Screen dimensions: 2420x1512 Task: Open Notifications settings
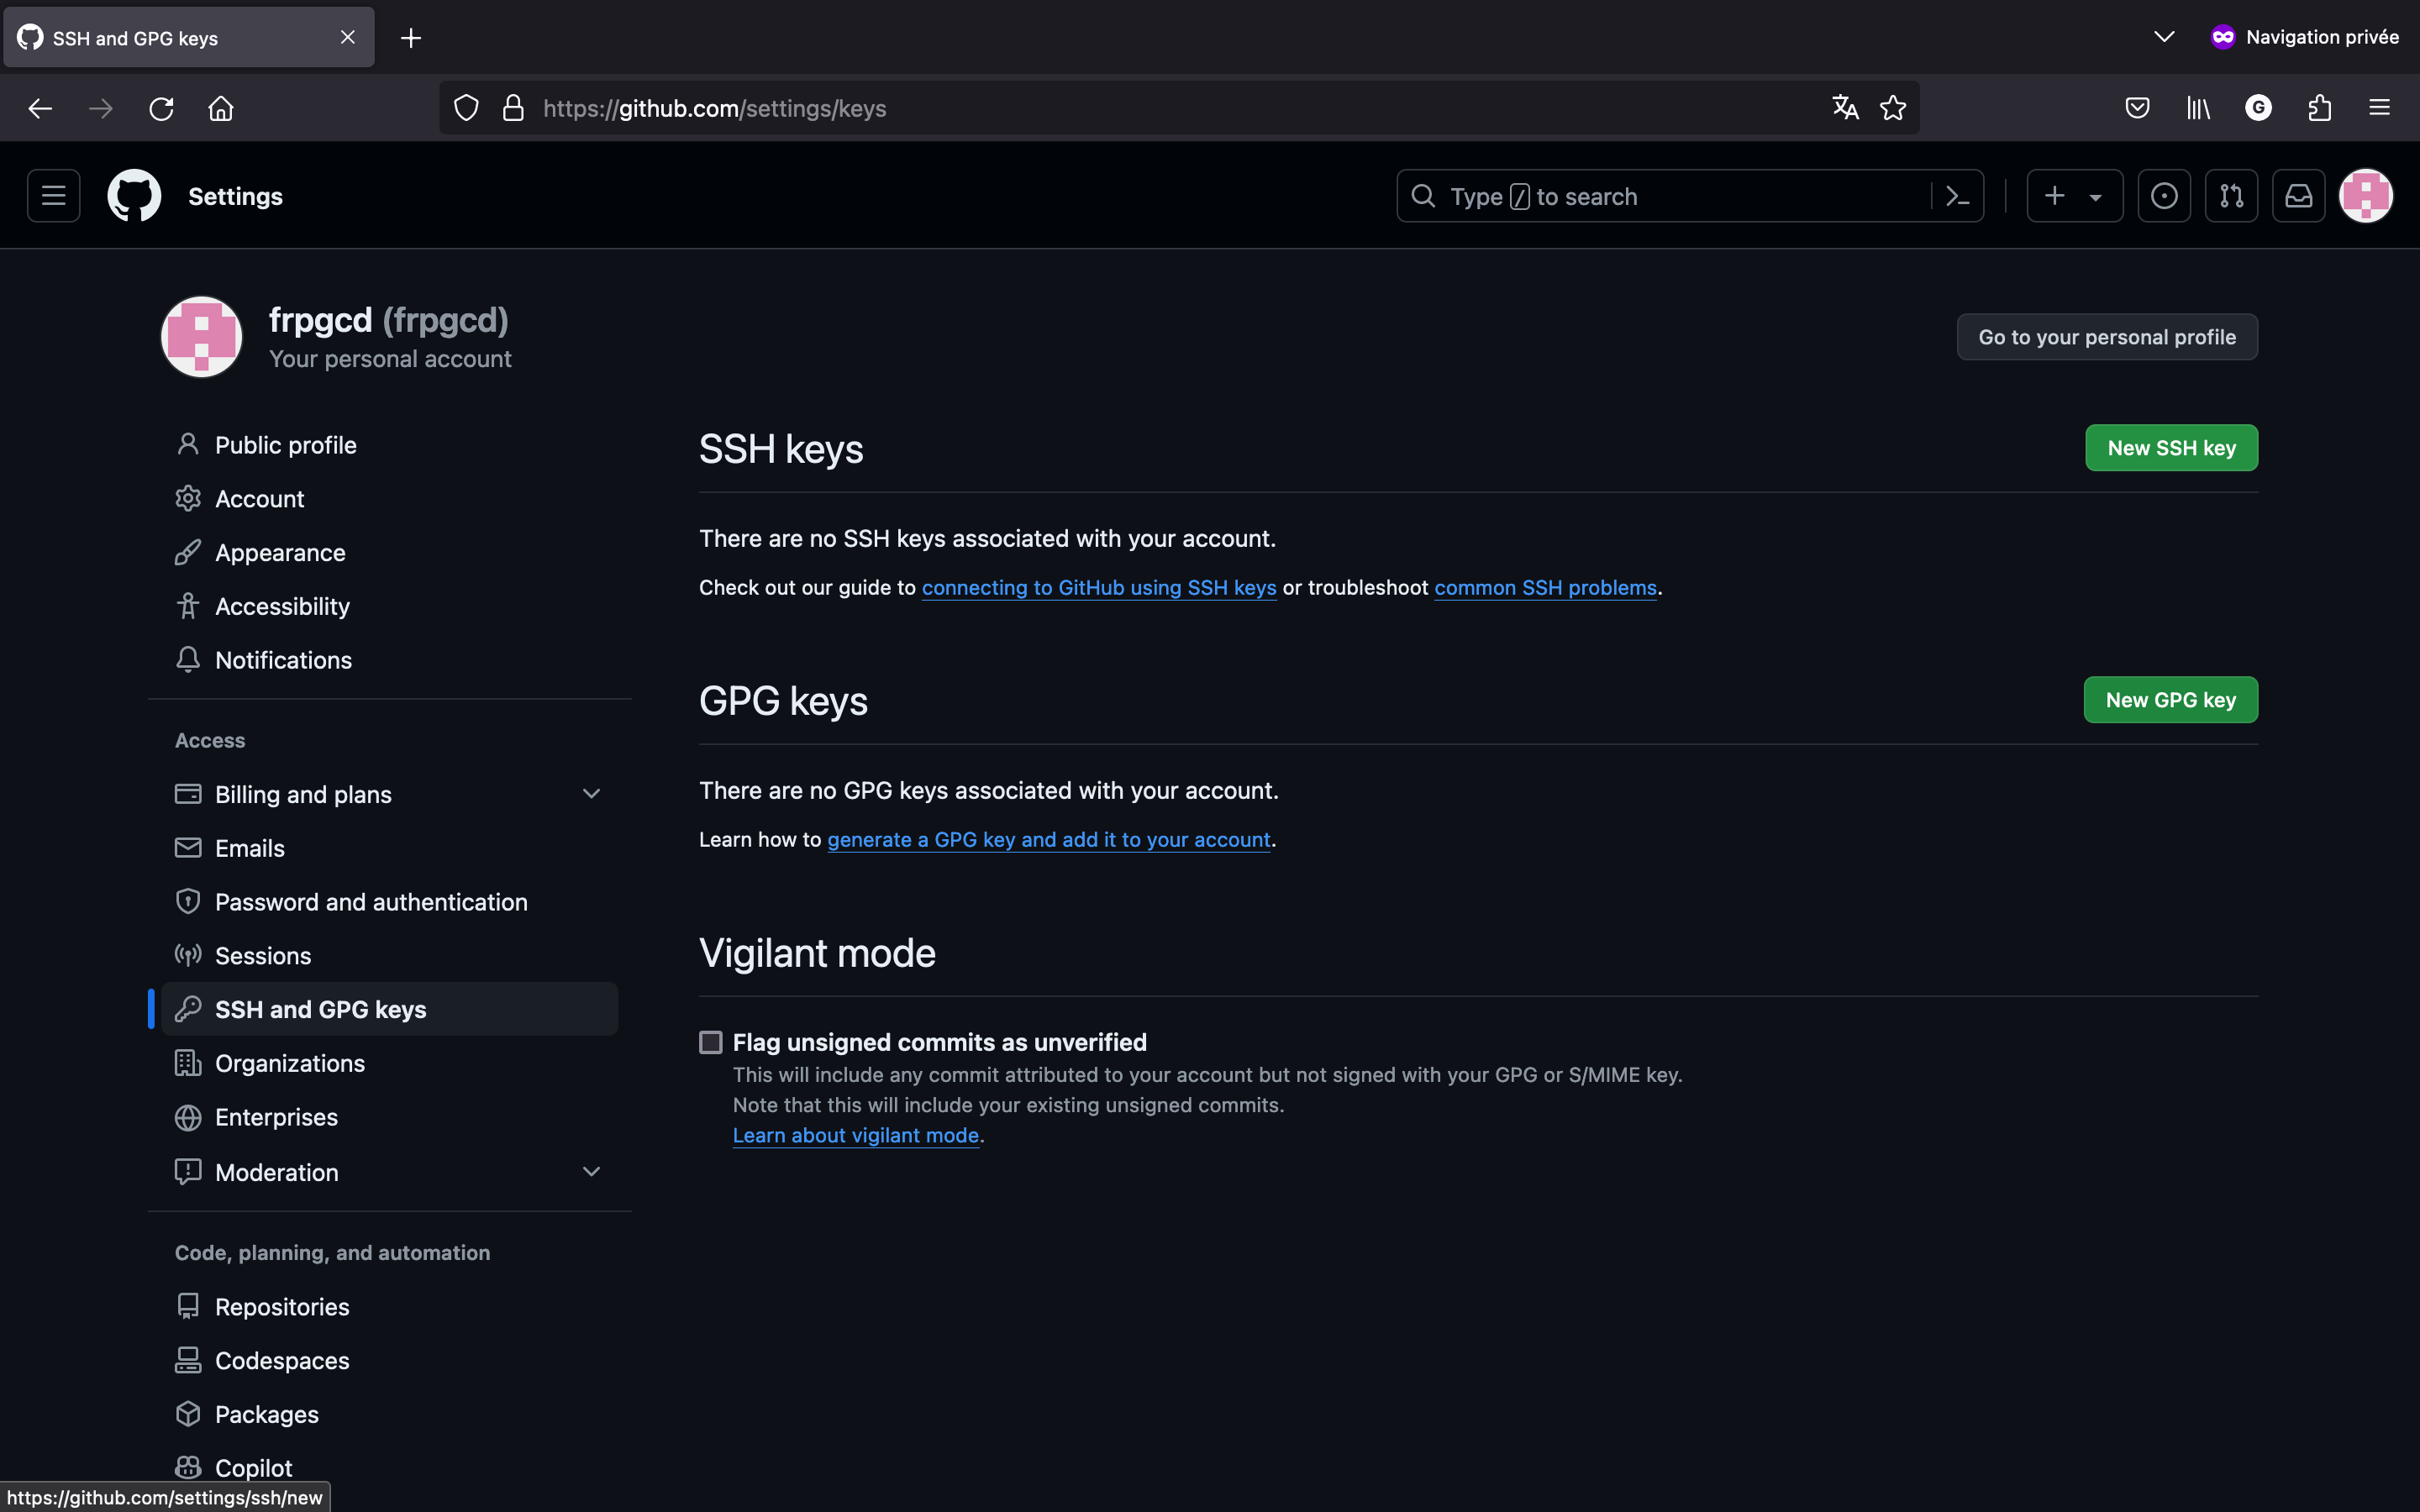[390, 661]
